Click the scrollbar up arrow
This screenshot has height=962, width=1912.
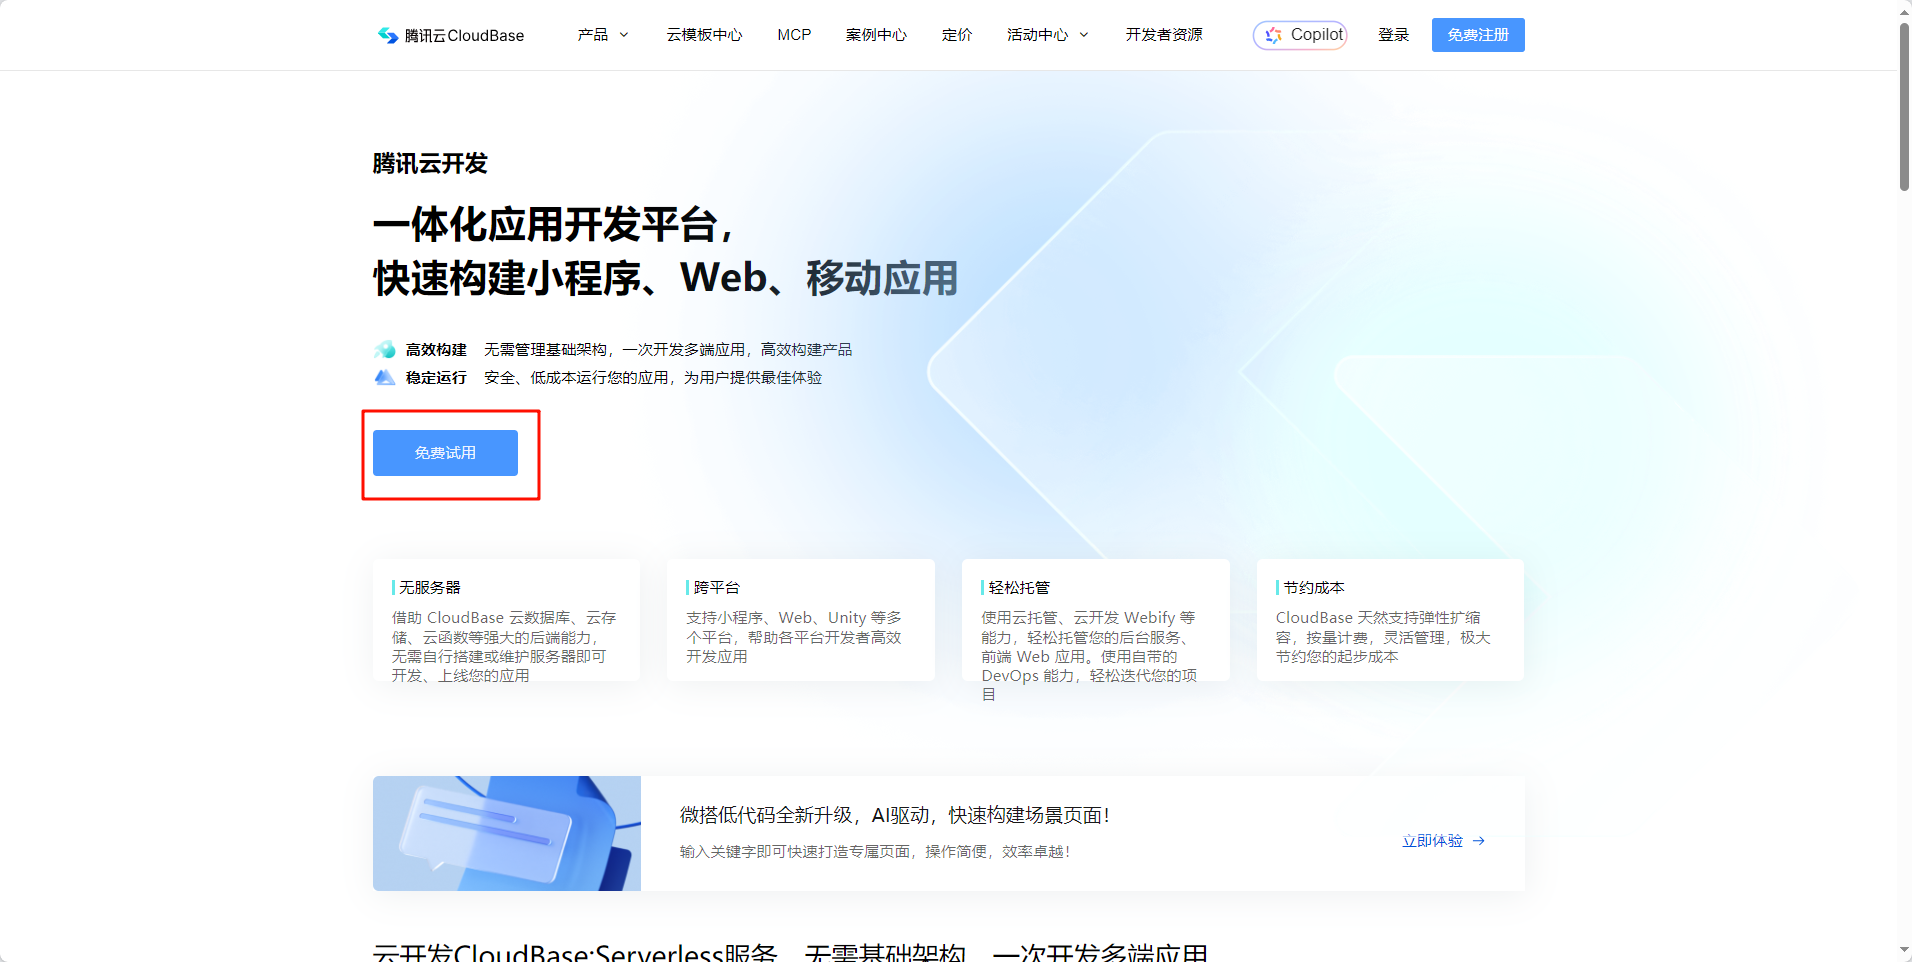point(1905,11)
